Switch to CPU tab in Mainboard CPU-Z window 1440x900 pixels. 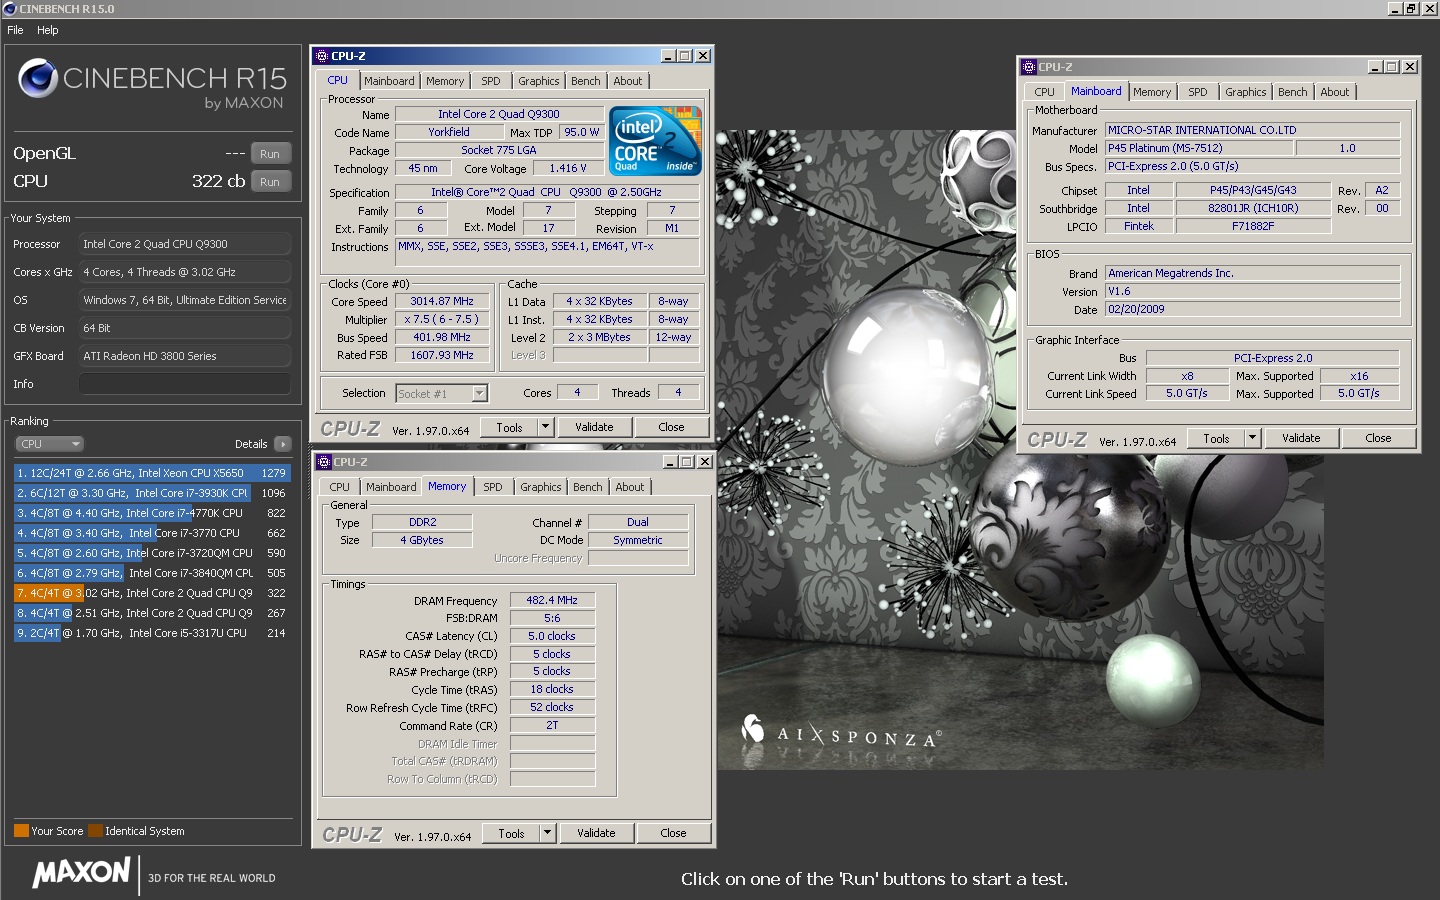[1045, 92]
